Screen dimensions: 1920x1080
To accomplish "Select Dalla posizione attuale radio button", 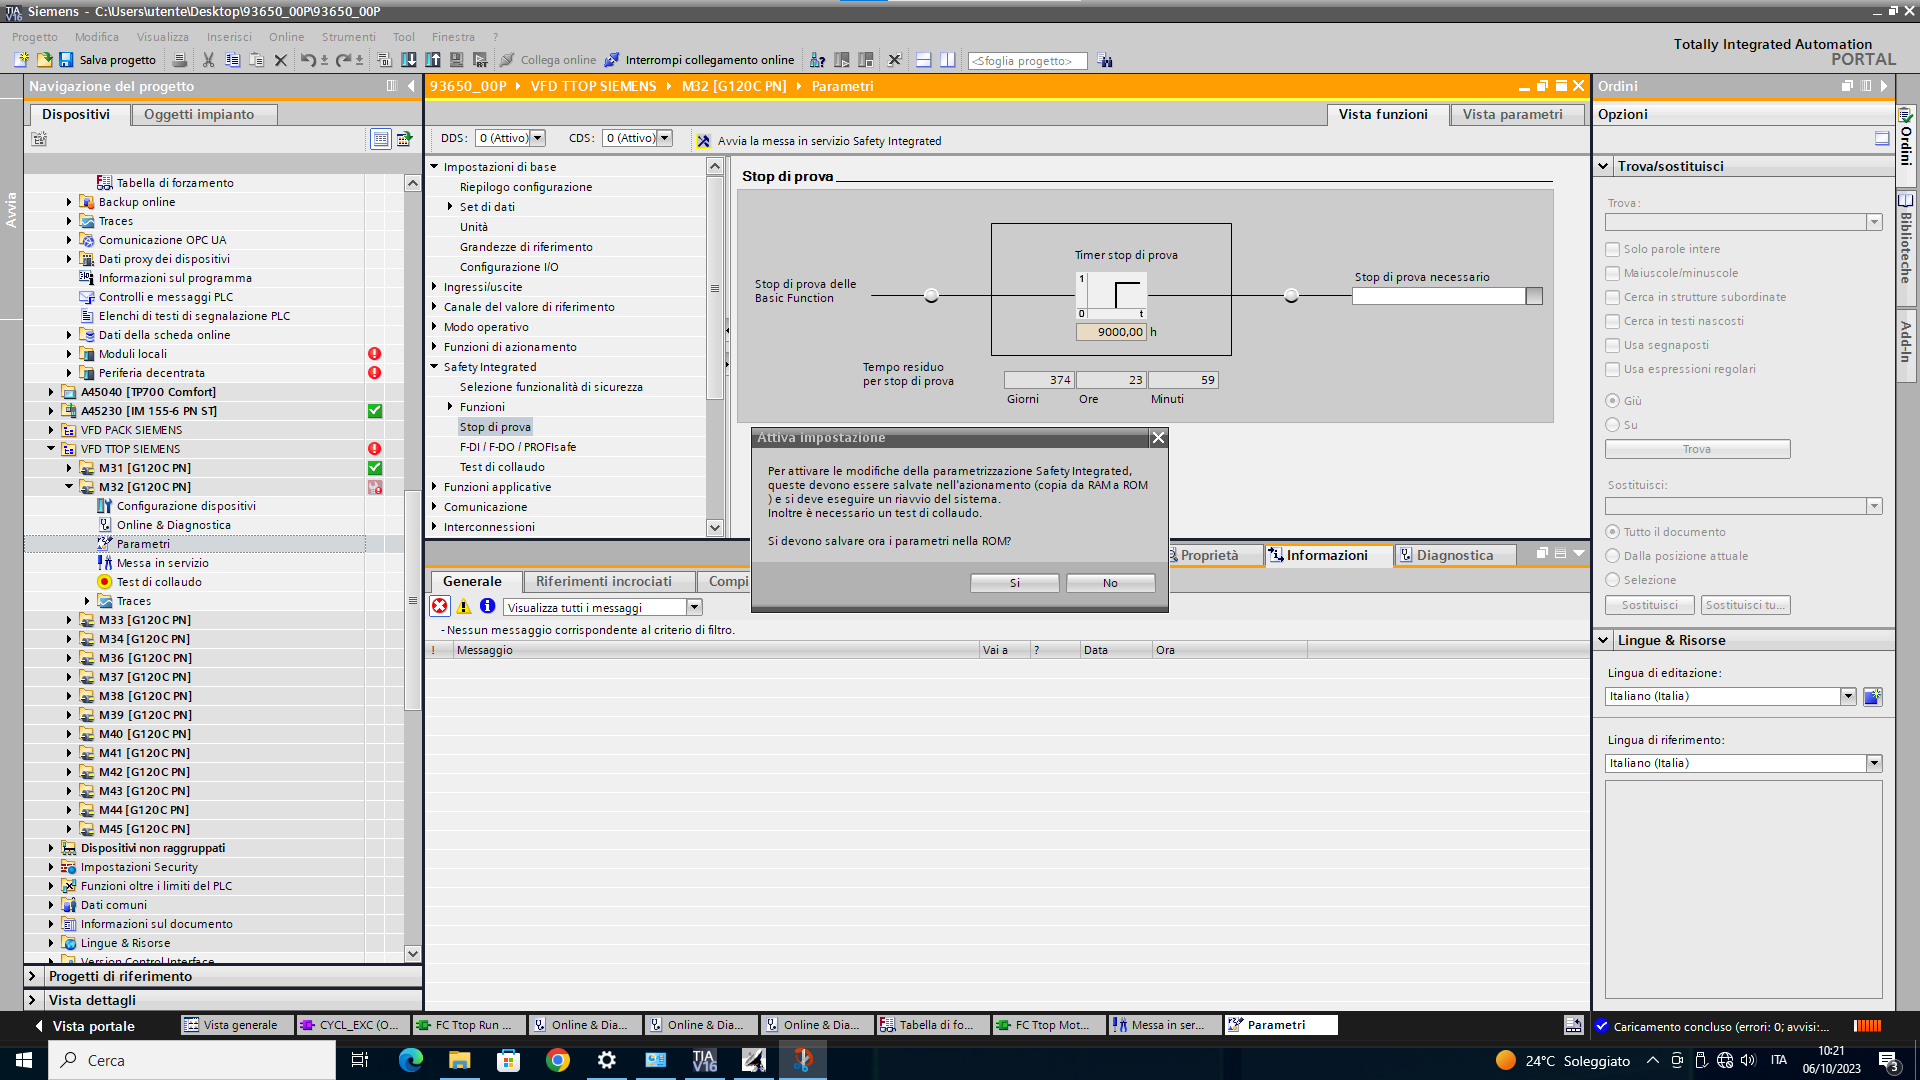I will coord(1612,556).
